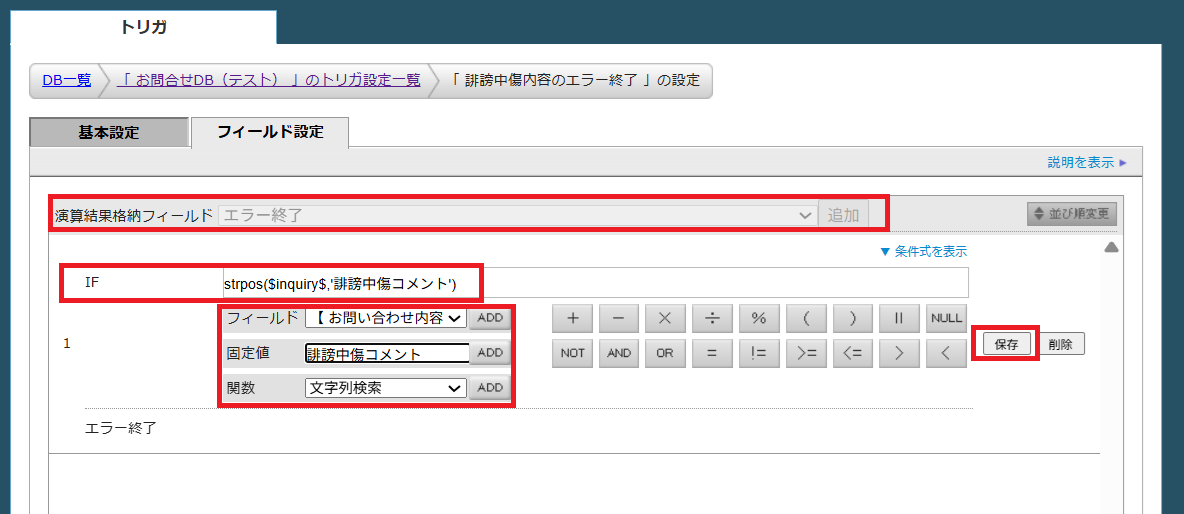
Task: Click the NOT operator button
Action: pyautogui.click(x=572, y=353)
